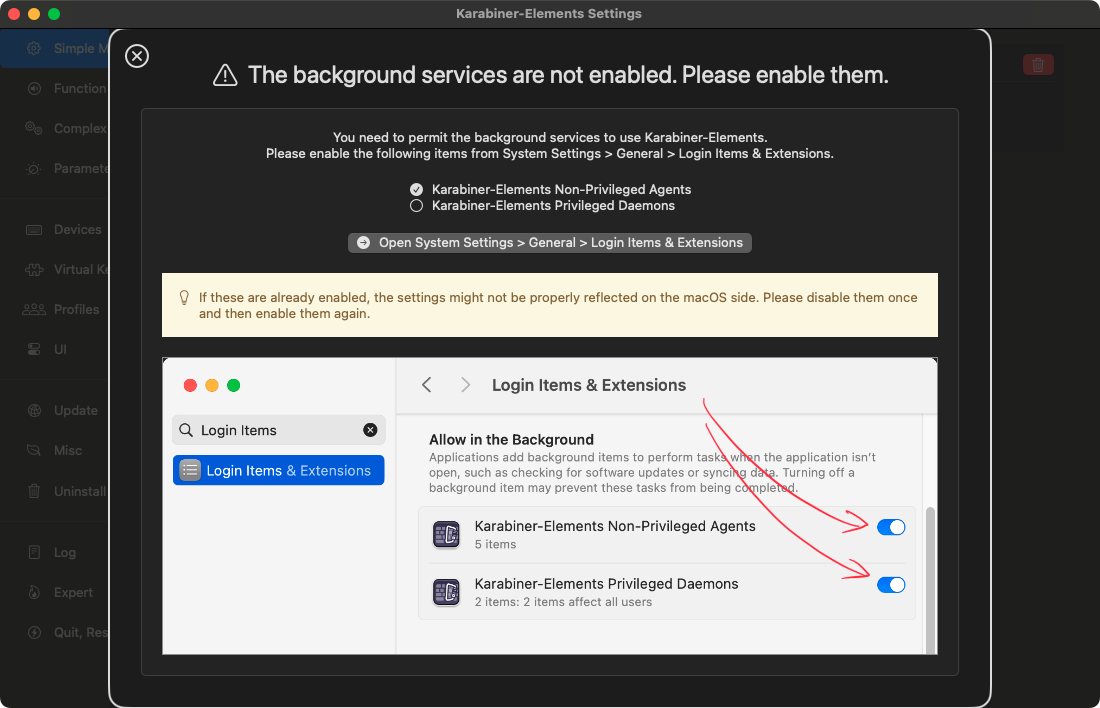Click the warning triangle beside the heading

pyautogui.click(x=225, y=75)
